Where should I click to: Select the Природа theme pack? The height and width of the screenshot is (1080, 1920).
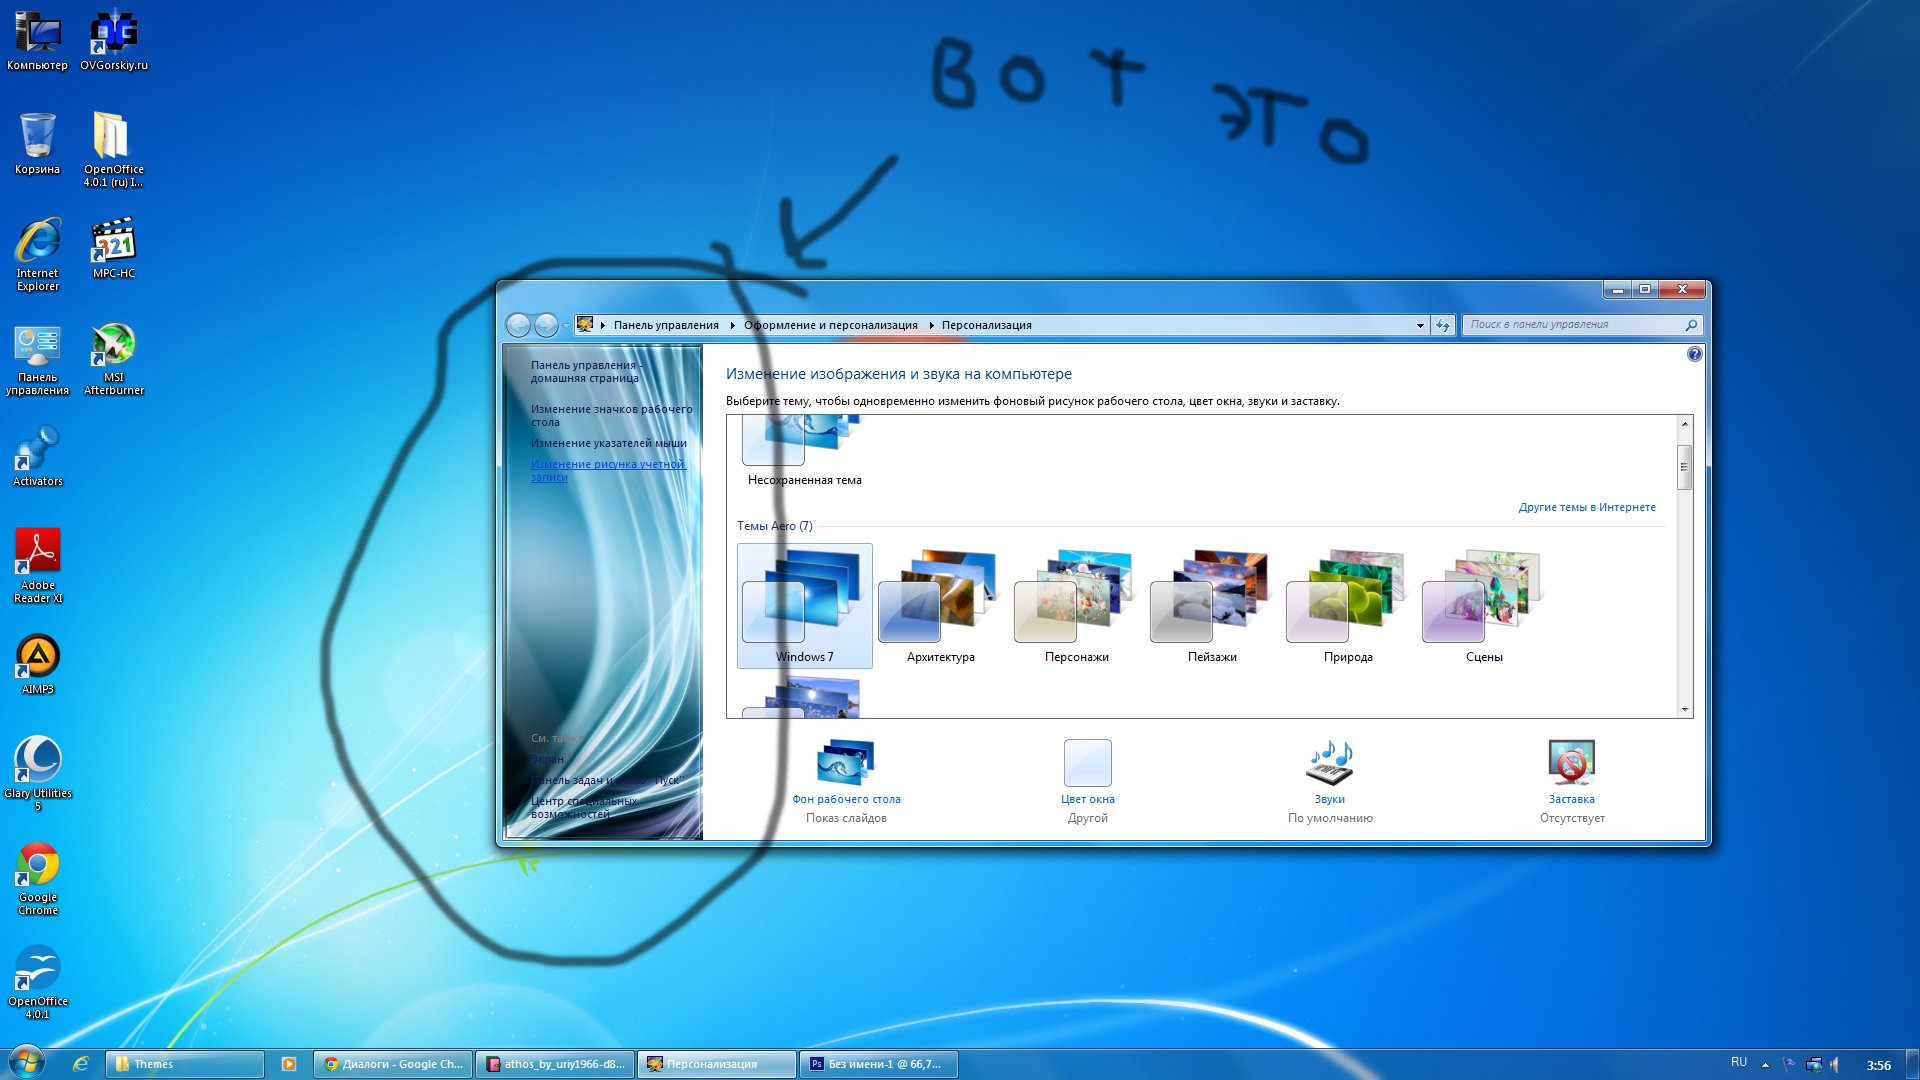pos(1346,600)
